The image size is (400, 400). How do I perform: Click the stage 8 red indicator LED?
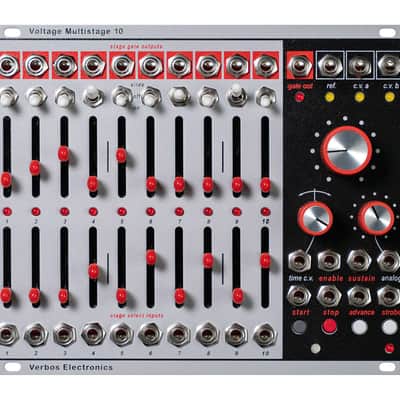pos(208,212)
